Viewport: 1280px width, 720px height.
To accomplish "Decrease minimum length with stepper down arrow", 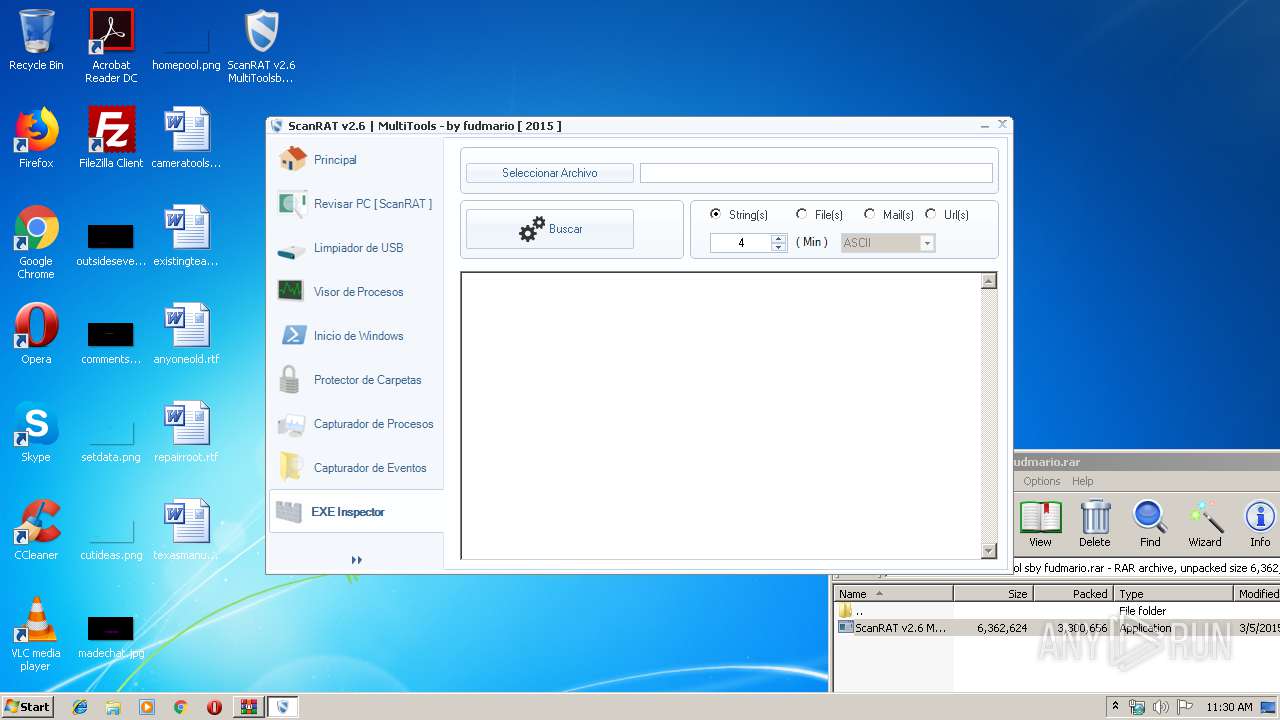I will point(779,247).
